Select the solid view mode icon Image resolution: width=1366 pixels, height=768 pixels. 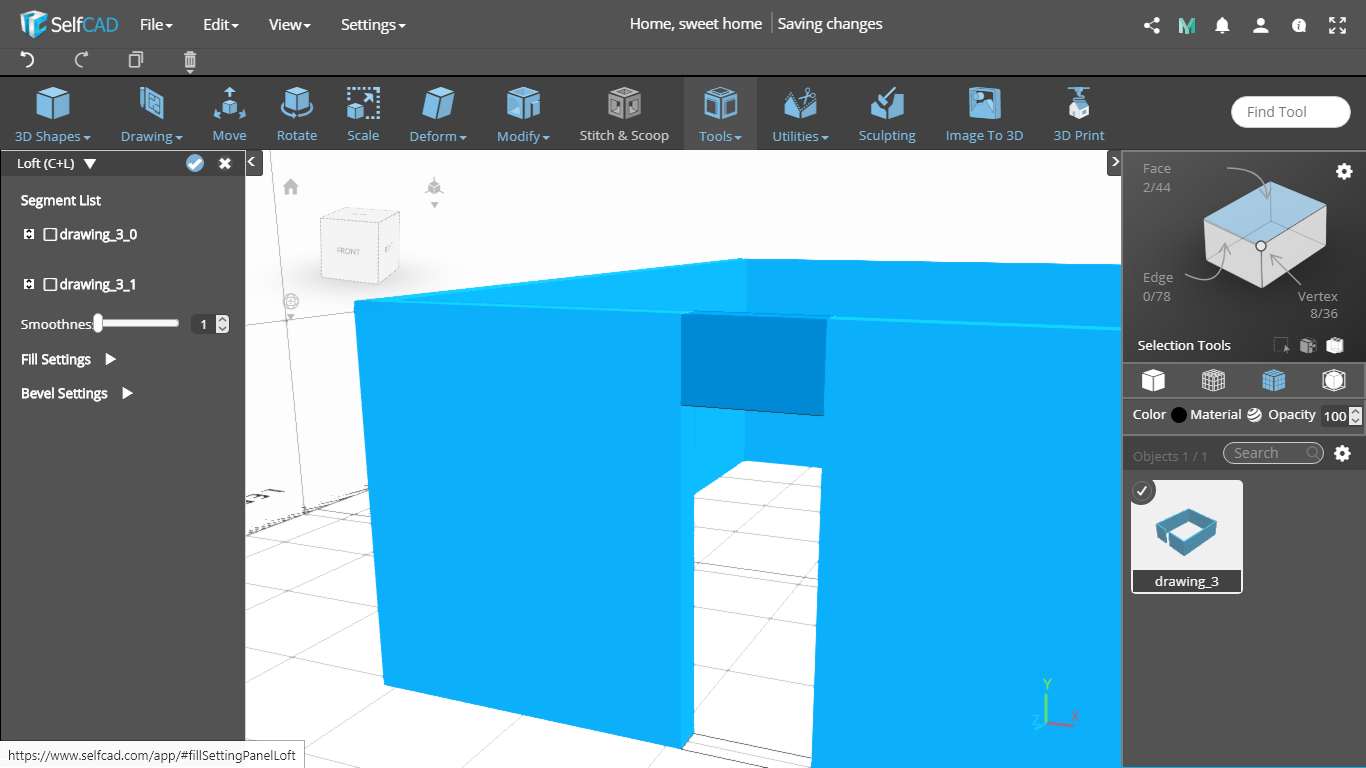[1153, 380]
